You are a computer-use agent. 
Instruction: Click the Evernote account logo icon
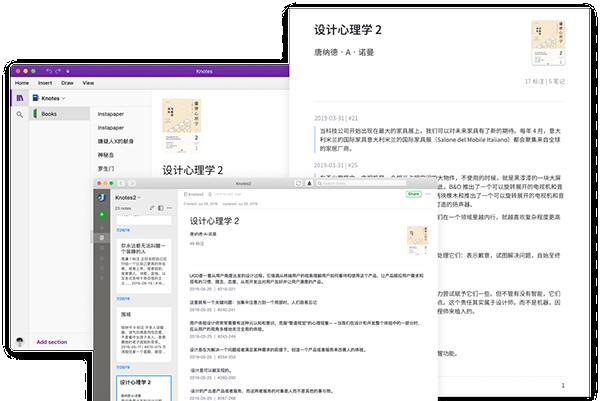click(x=101, y=197)
